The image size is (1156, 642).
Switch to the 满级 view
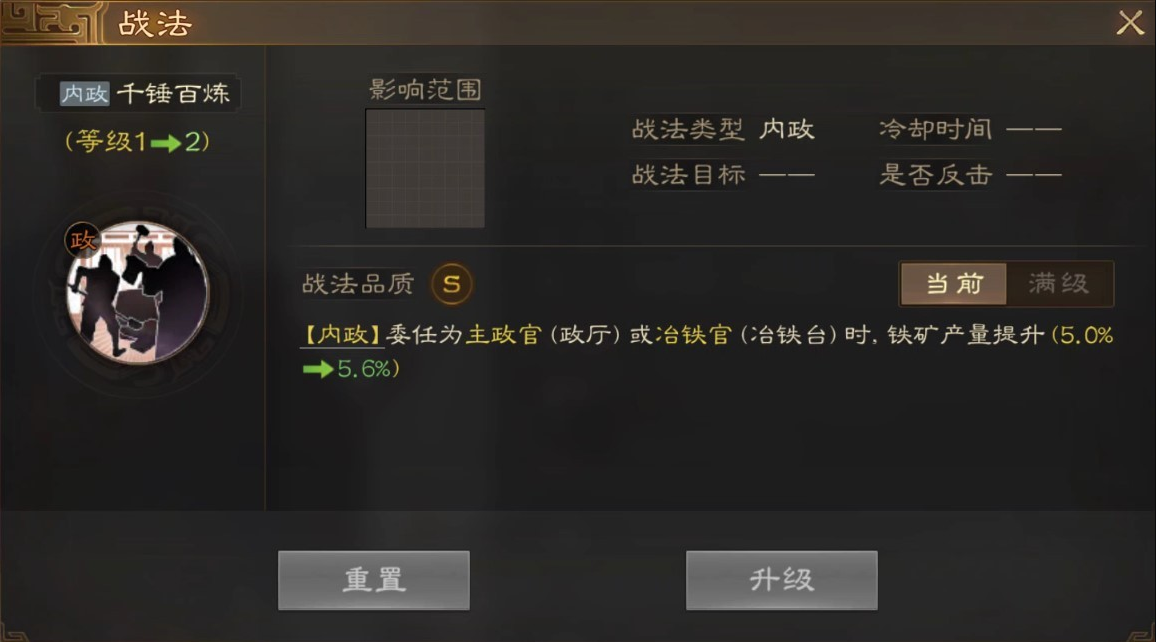pyautogui.click(x=1059, y=284)
